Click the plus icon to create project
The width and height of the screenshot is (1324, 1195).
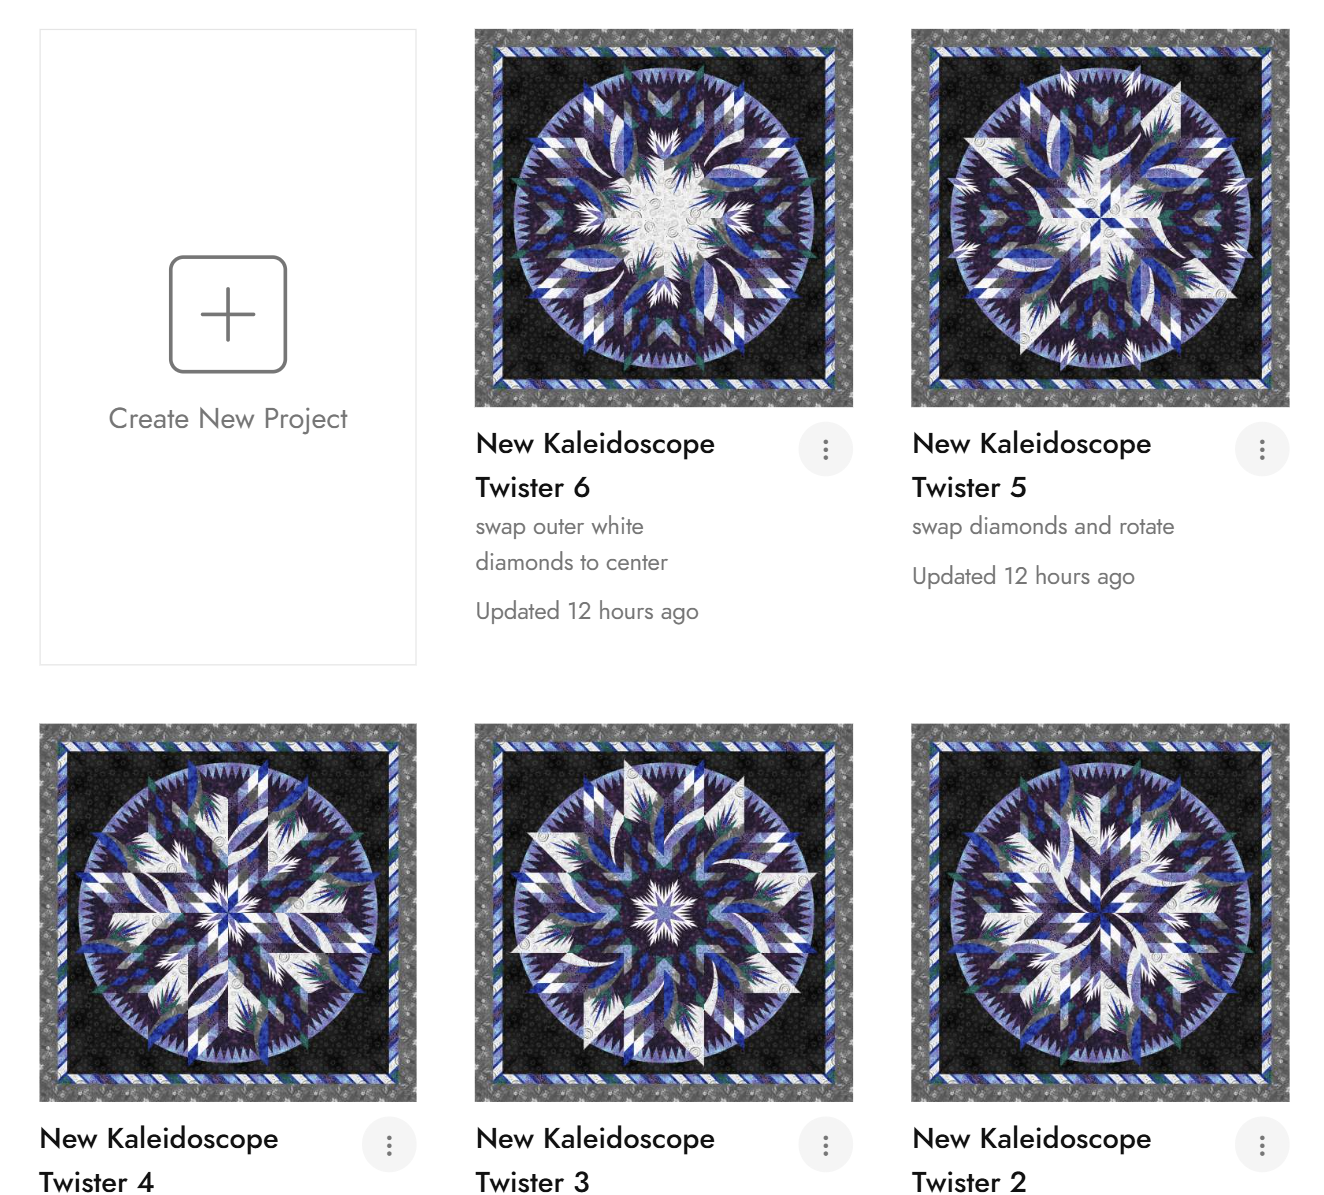[228, 314]
